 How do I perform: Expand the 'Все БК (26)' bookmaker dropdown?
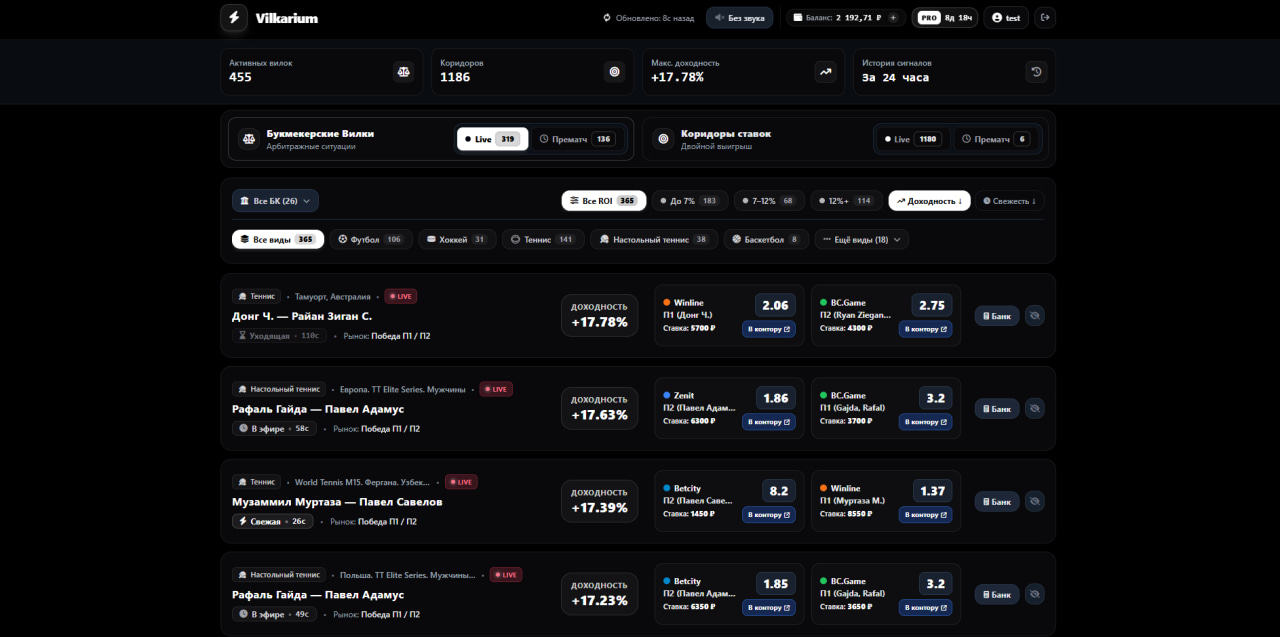click(x=275, y=201)
